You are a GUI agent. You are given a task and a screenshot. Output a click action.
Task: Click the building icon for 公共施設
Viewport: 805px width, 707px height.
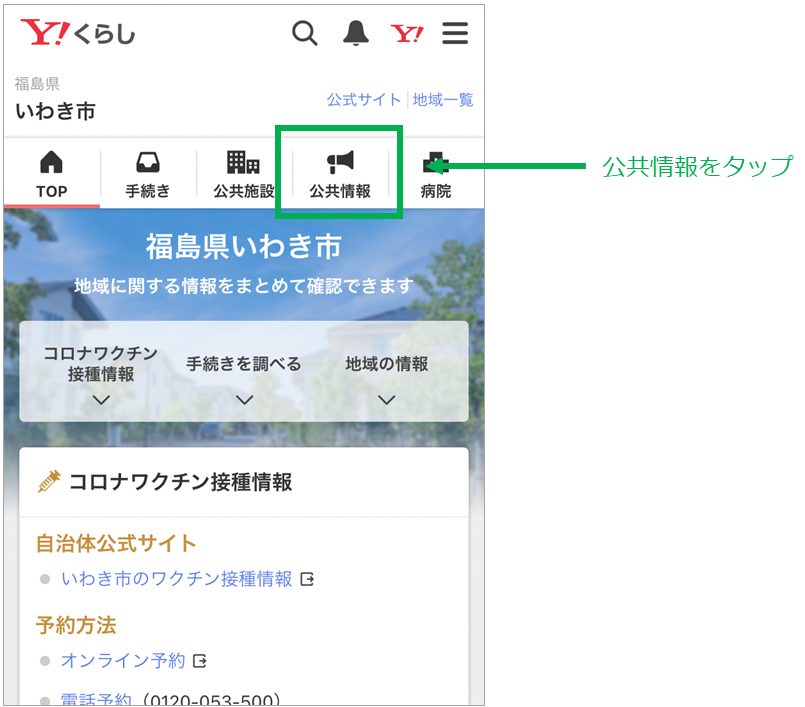pos(243,162)
